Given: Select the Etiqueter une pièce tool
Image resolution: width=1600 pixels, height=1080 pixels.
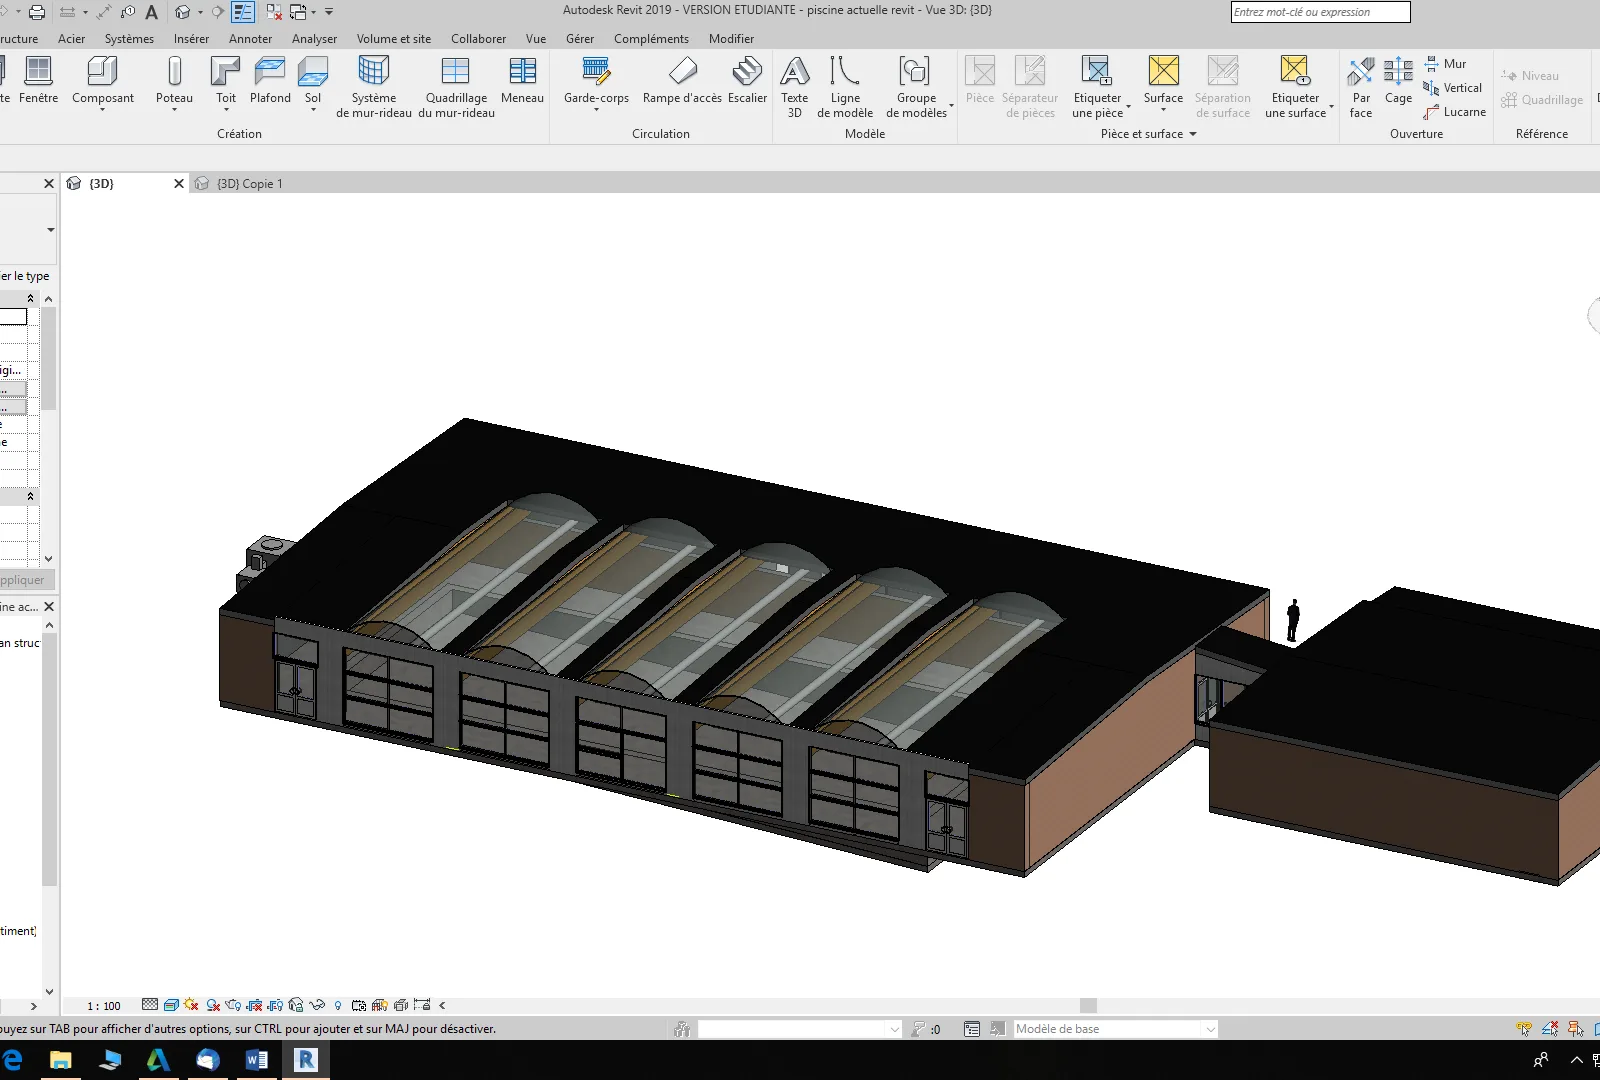Looking at the screenshot, I should [x=1097, y=87].
